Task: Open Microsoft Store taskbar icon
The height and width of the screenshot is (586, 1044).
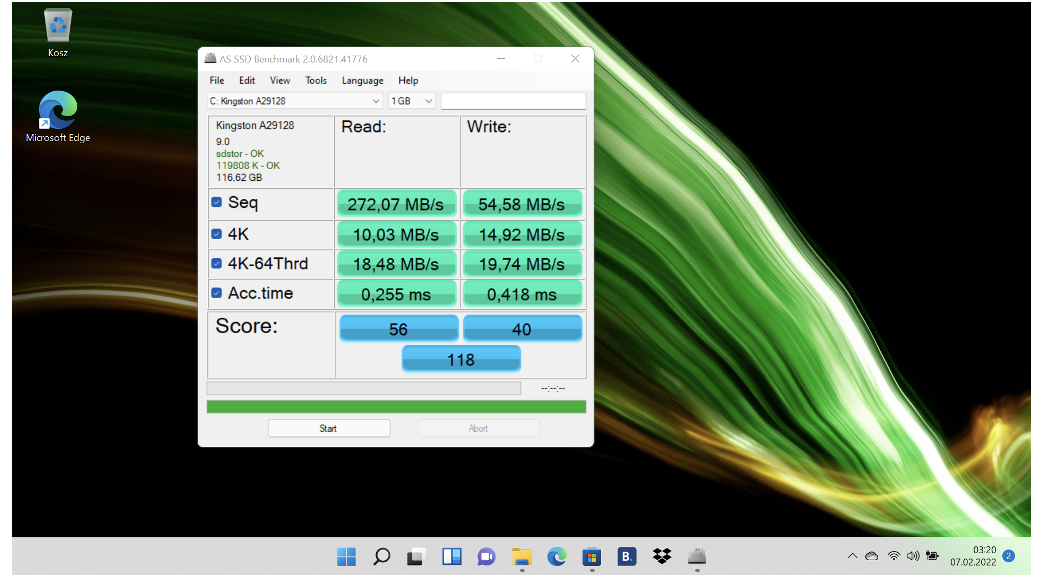Action: (x=592, y=557)
